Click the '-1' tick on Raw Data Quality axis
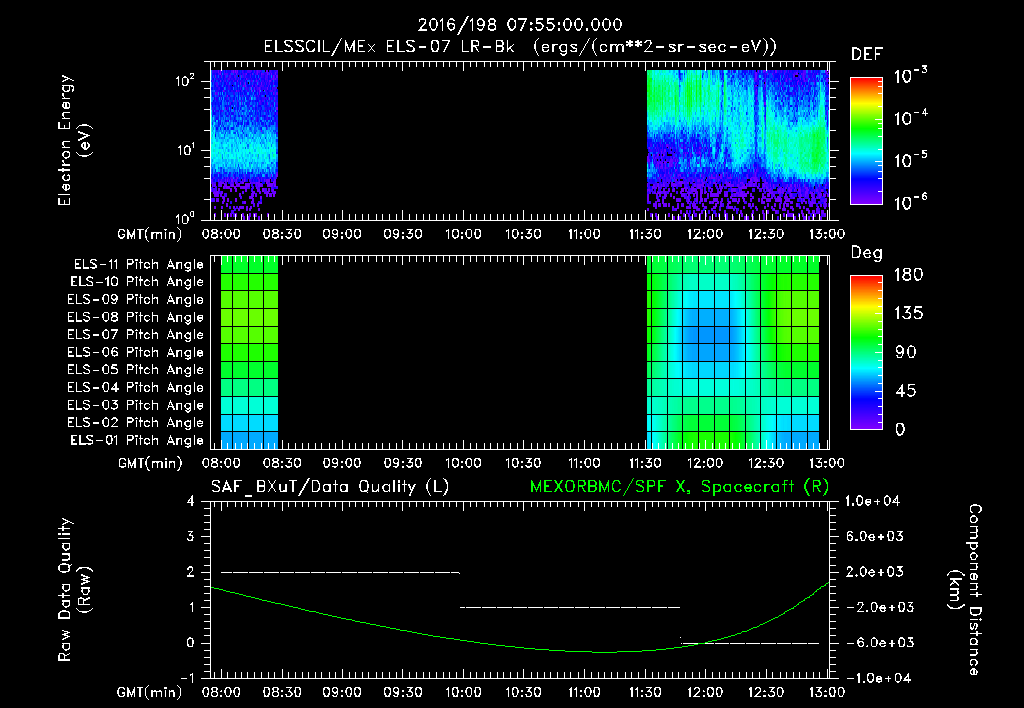This screenshot has width=1024, height=708. pyautogui.click(x=187, y=678)
